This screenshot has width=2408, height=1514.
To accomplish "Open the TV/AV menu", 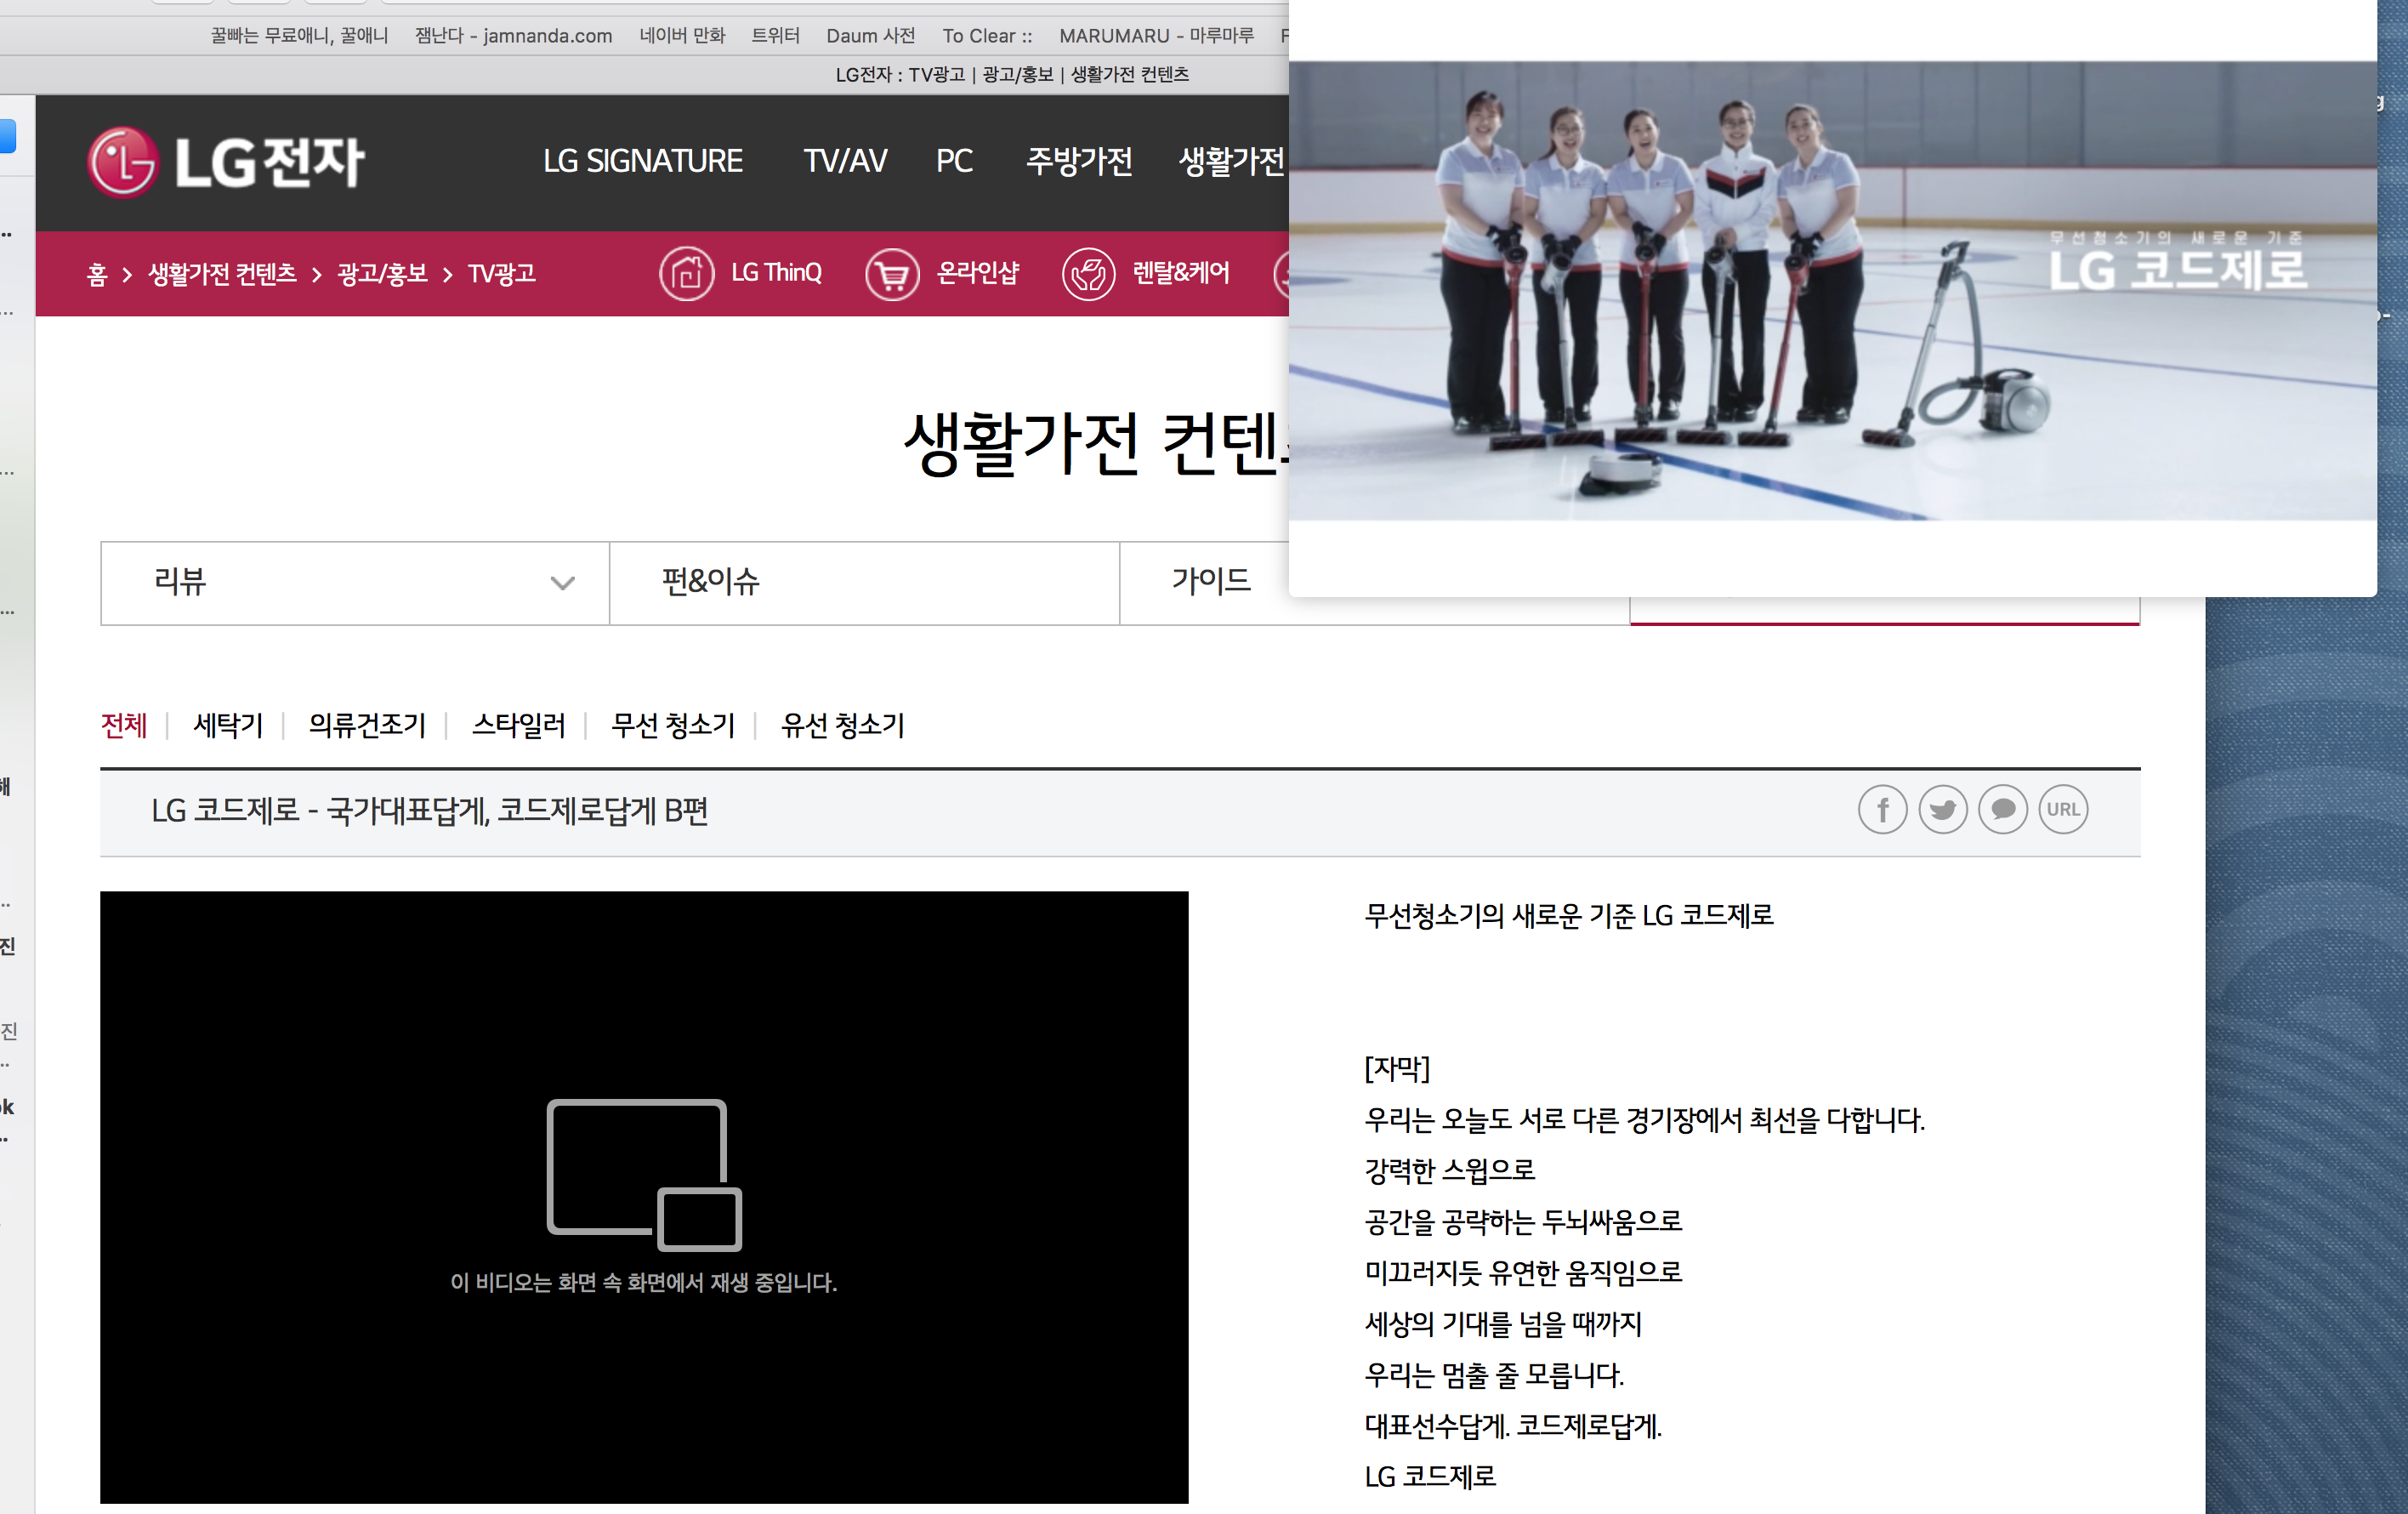I will 845,161.
